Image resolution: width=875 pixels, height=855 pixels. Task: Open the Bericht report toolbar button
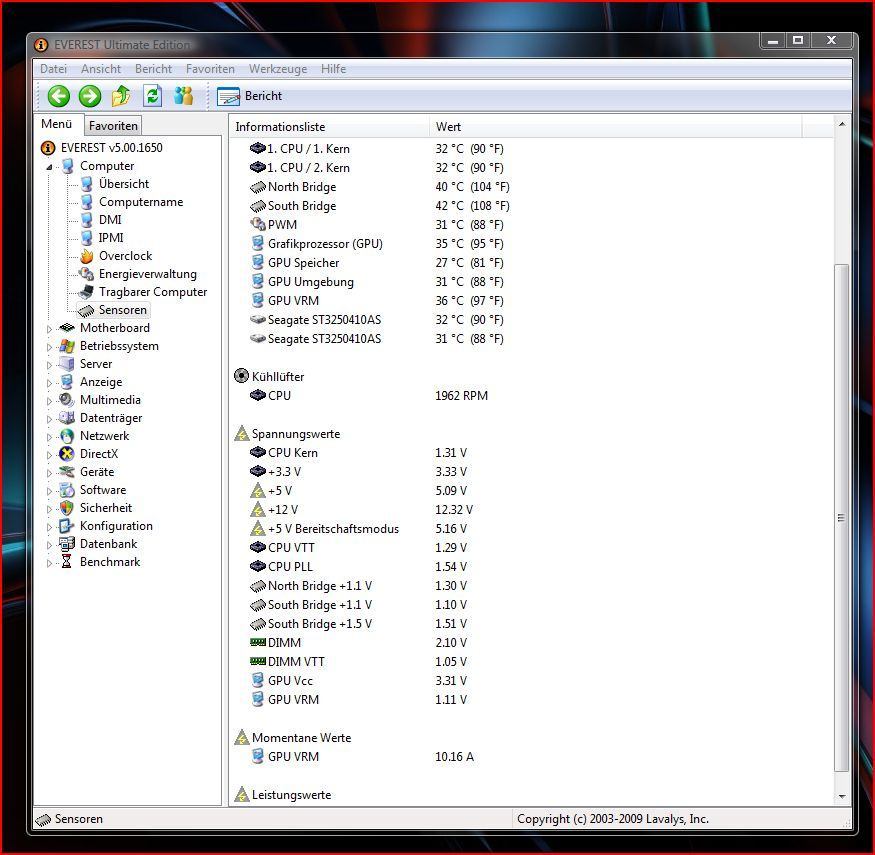coord(249,96)
